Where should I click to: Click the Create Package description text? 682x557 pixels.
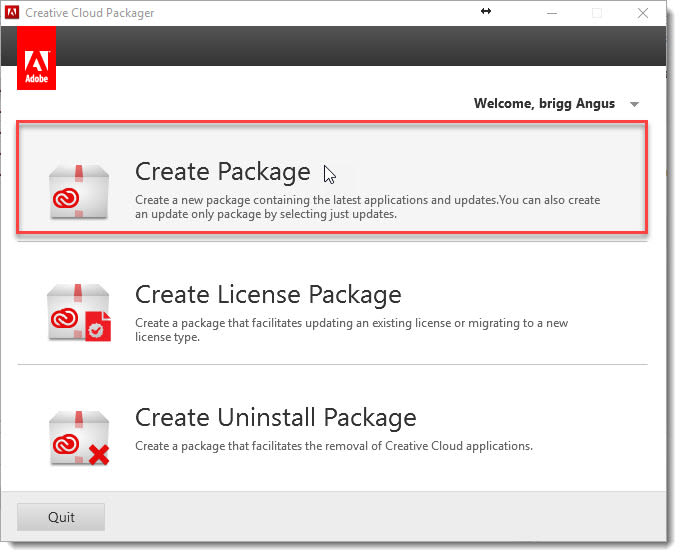367,207
